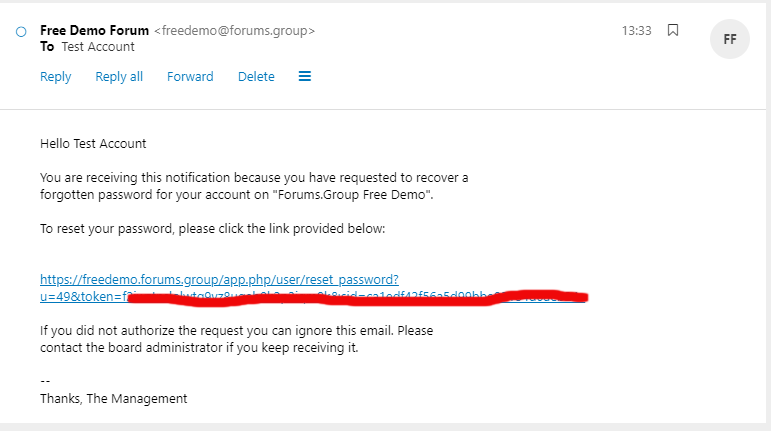771x431 pixels.
Task: Toggle the unread circle marker beside sender
Action: click(x=21, y=32)
